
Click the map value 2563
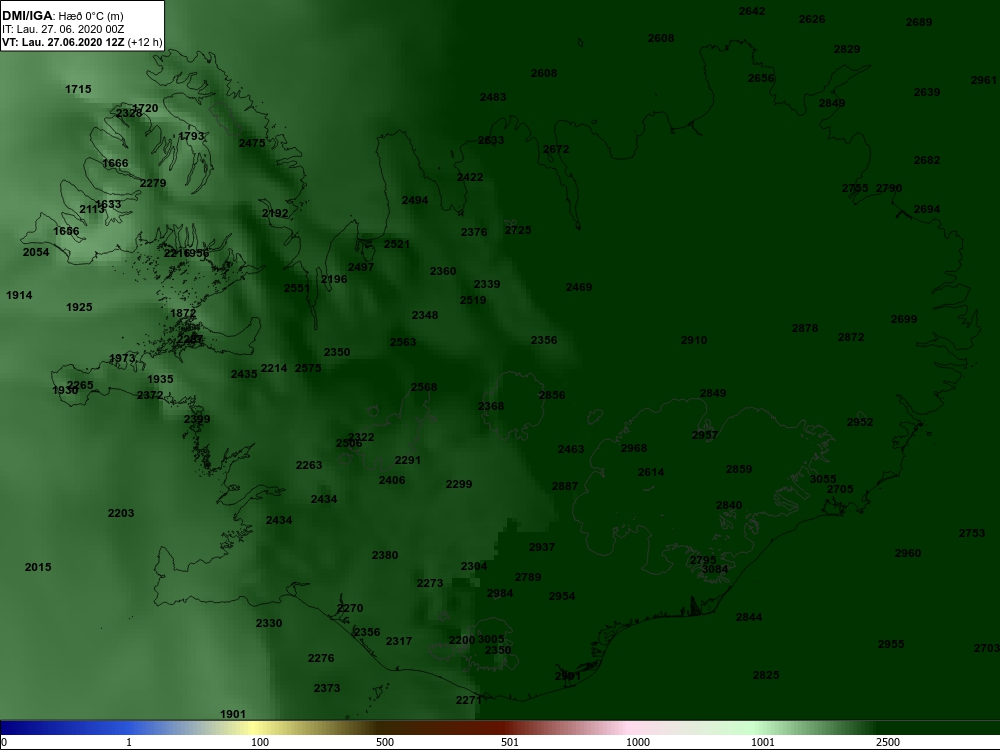click(403, 342)
